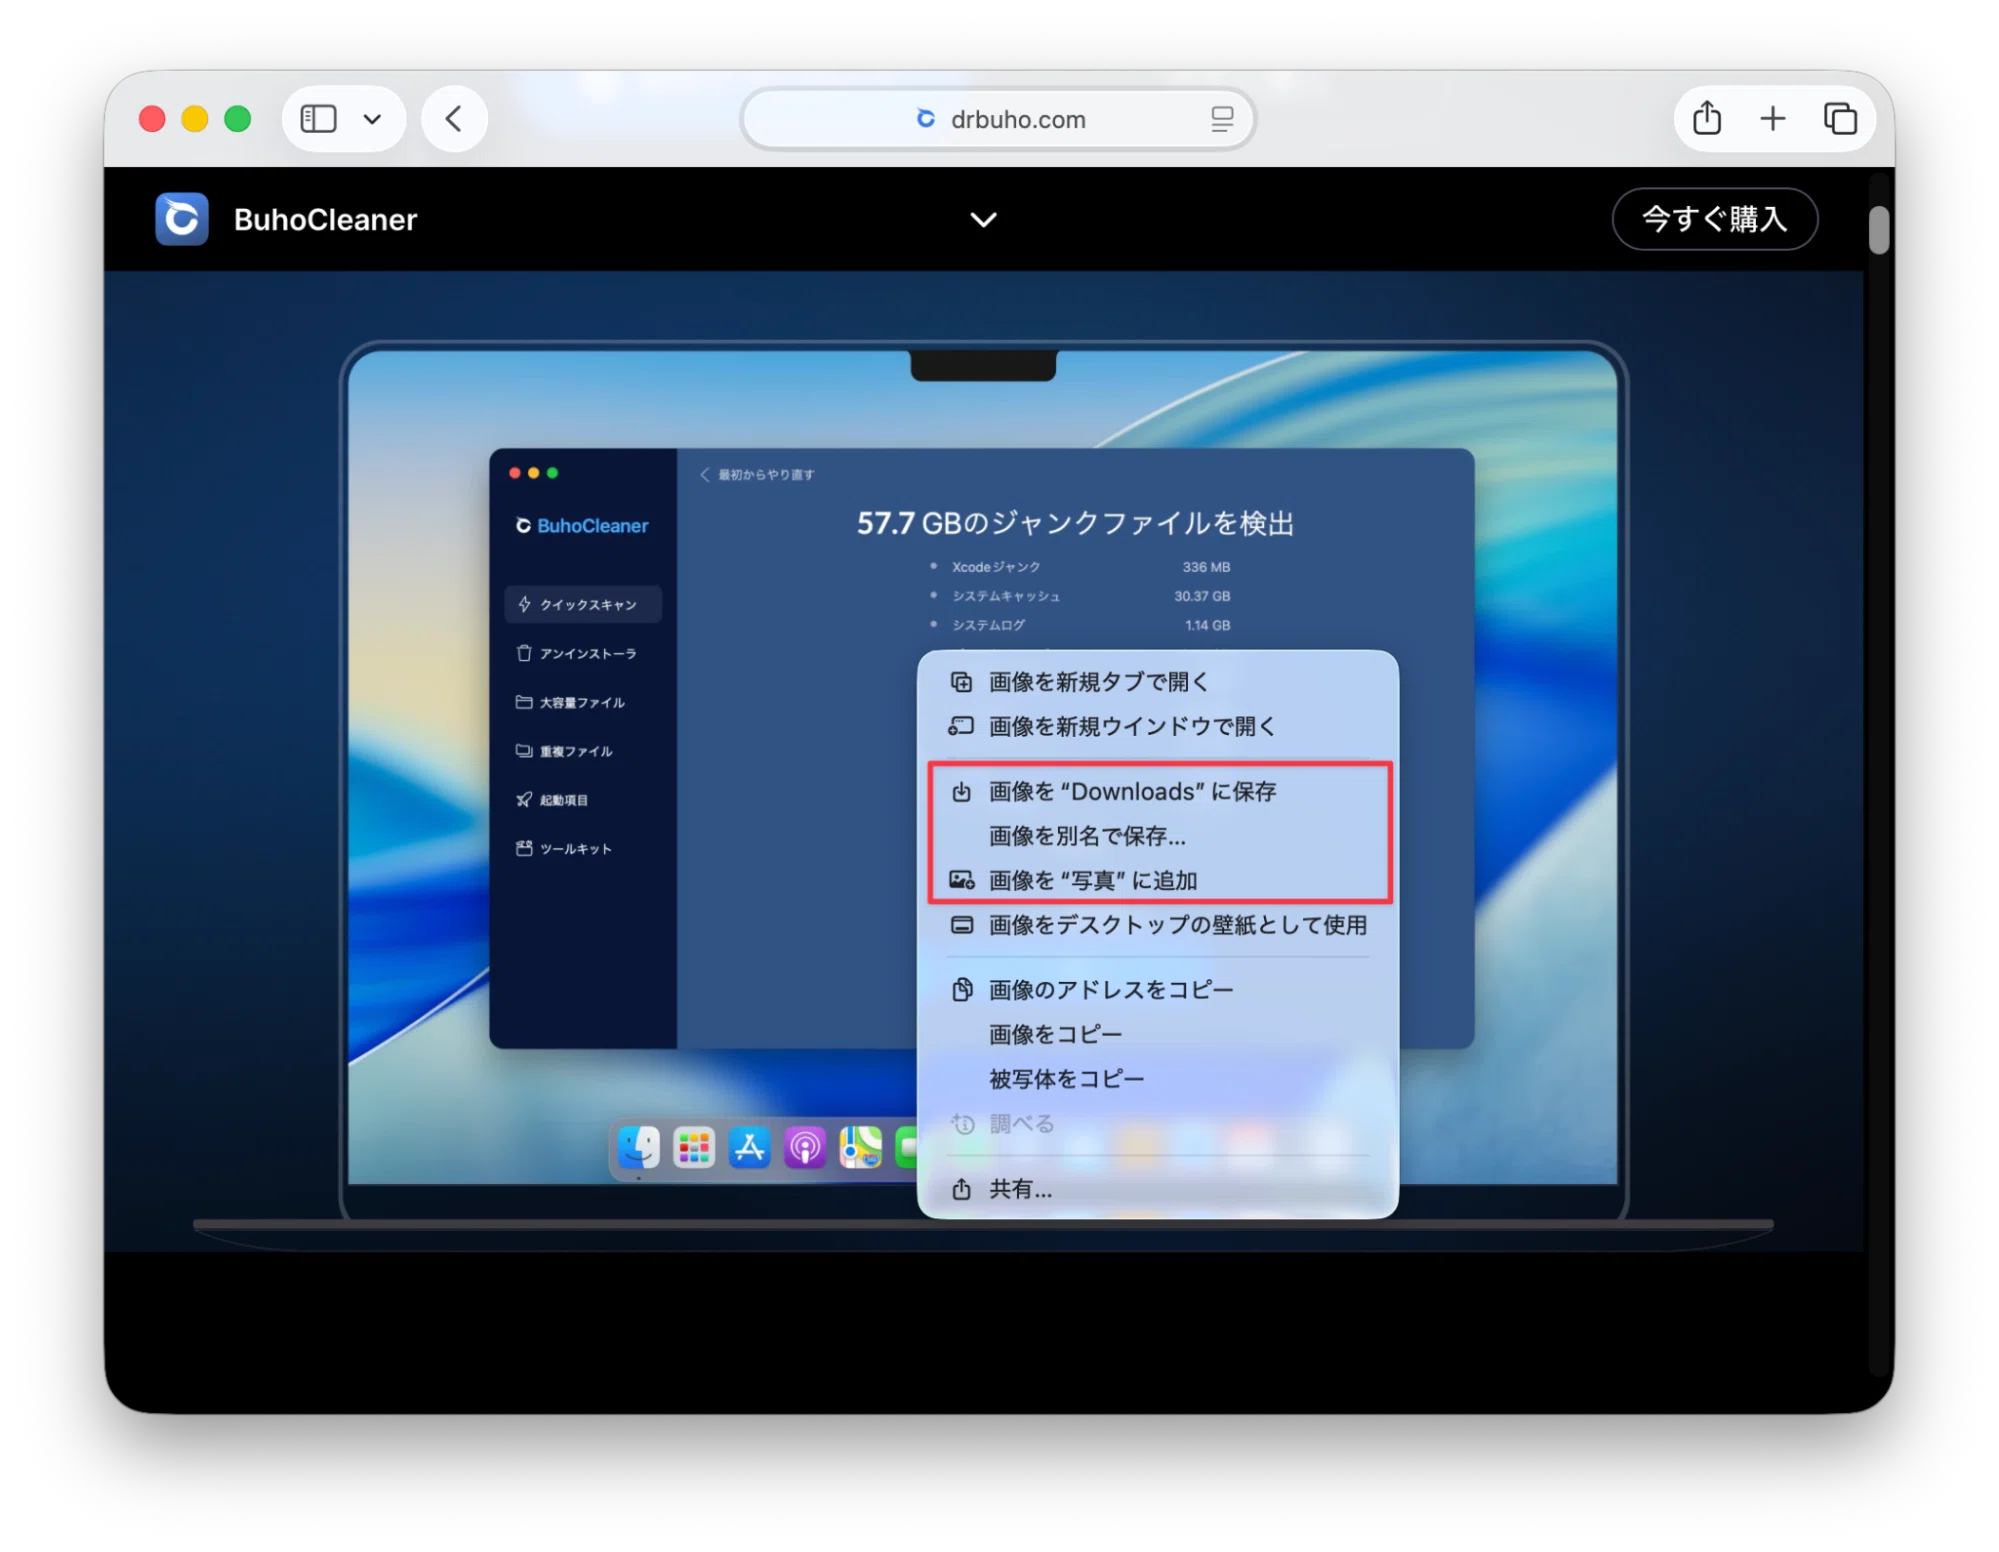Click the Maps icon in pictured dock
This screenshot has width=1999, height=1552.
[860, 1147]
